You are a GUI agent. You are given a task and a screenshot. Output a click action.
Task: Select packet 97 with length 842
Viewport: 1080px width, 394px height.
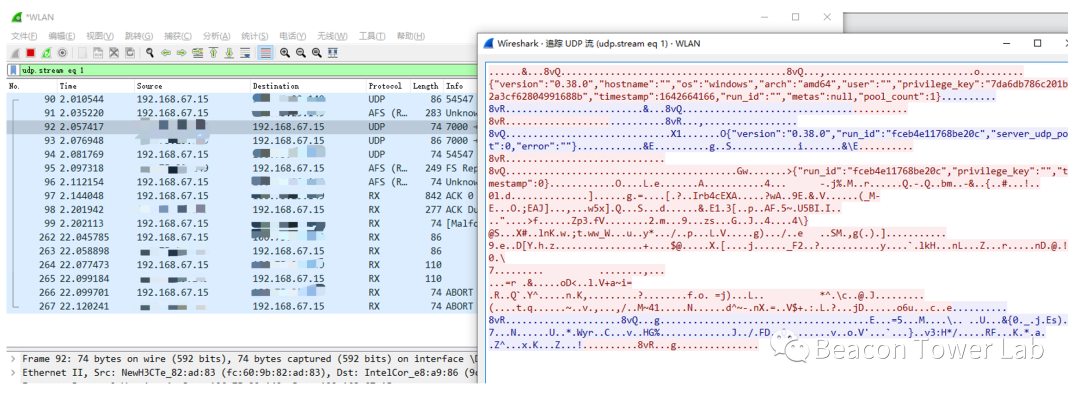tap(242, 196)
